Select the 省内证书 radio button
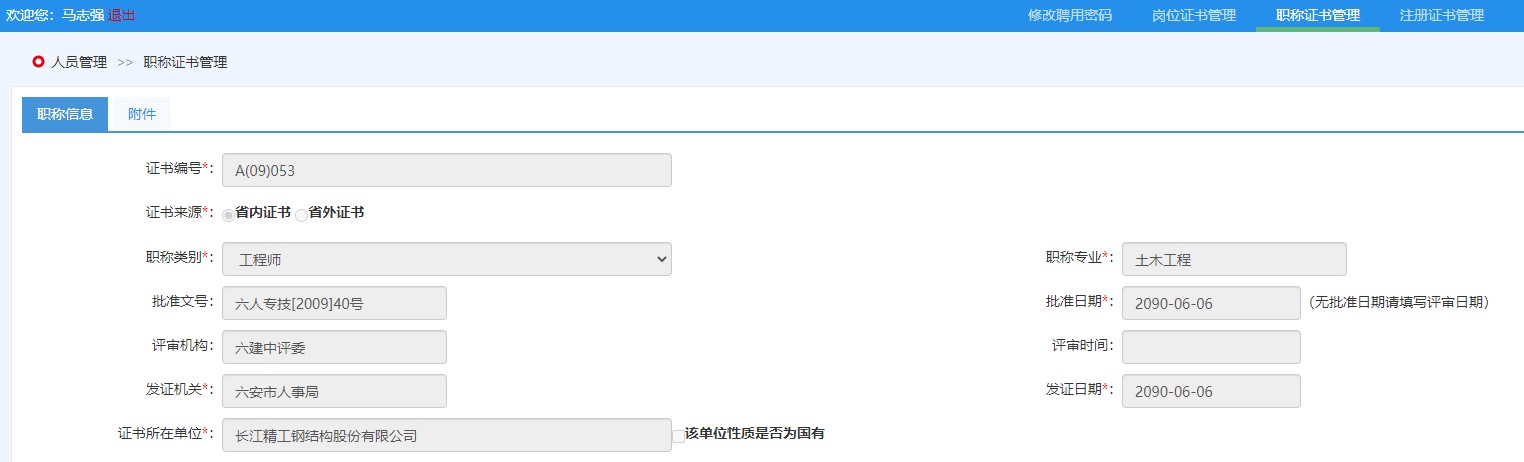This screenshot has height=462, width=1524. click(x=229, y=214)
